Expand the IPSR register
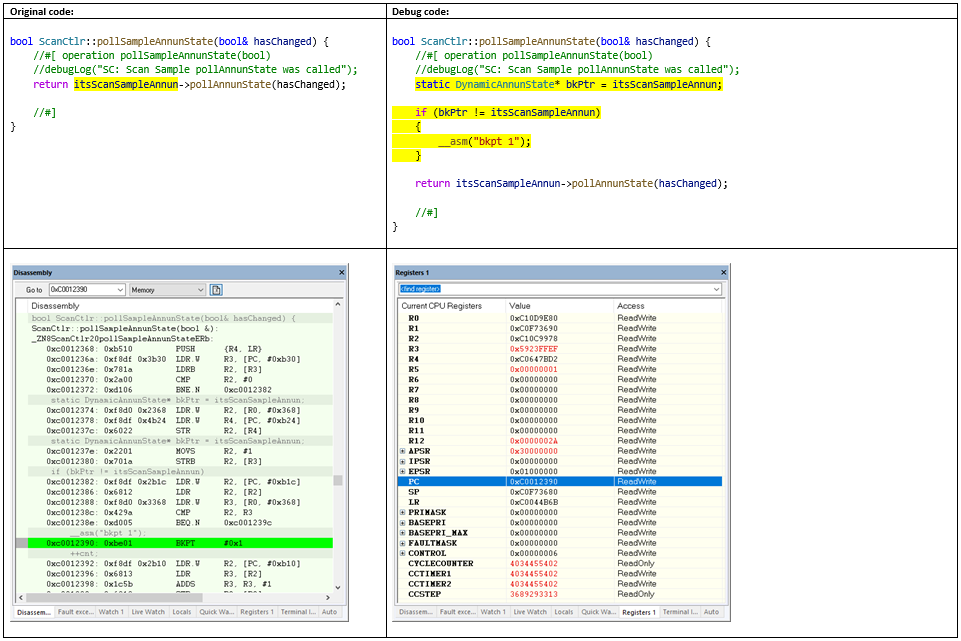 (x=403, y=461)
